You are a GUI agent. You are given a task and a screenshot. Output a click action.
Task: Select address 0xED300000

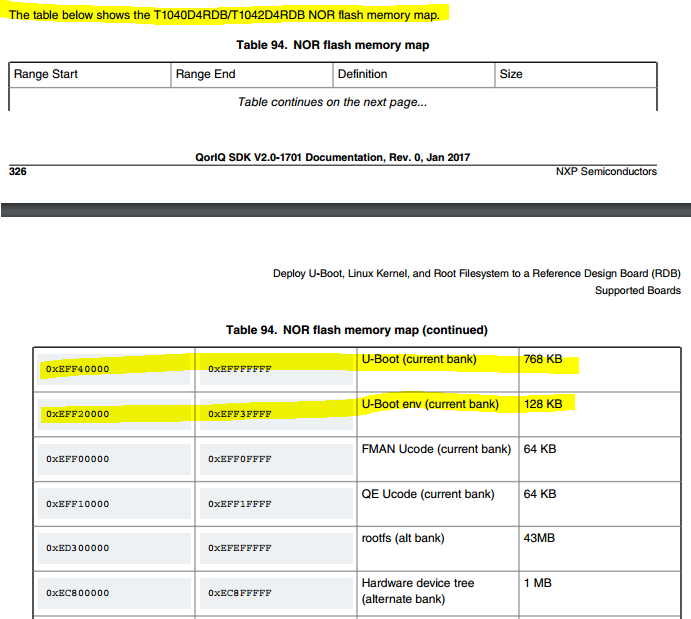(78, 548)
